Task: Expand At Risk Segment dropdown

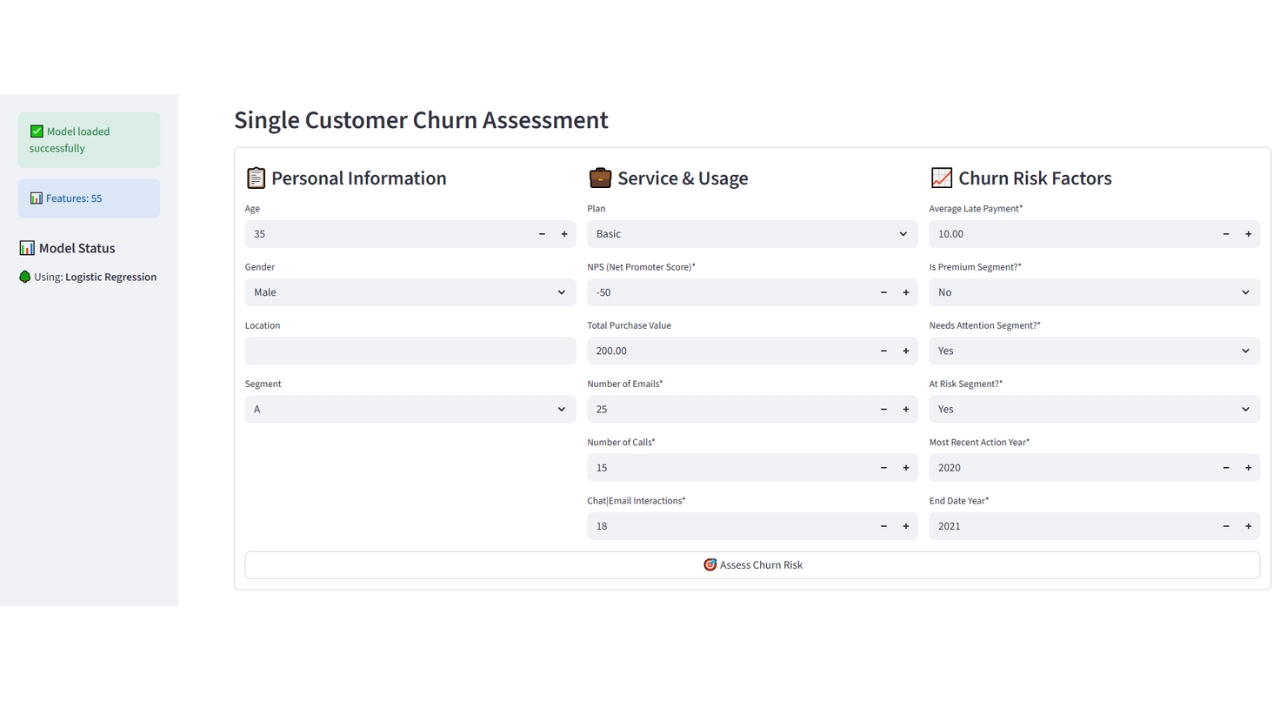Action: (x=1093, y=409)
